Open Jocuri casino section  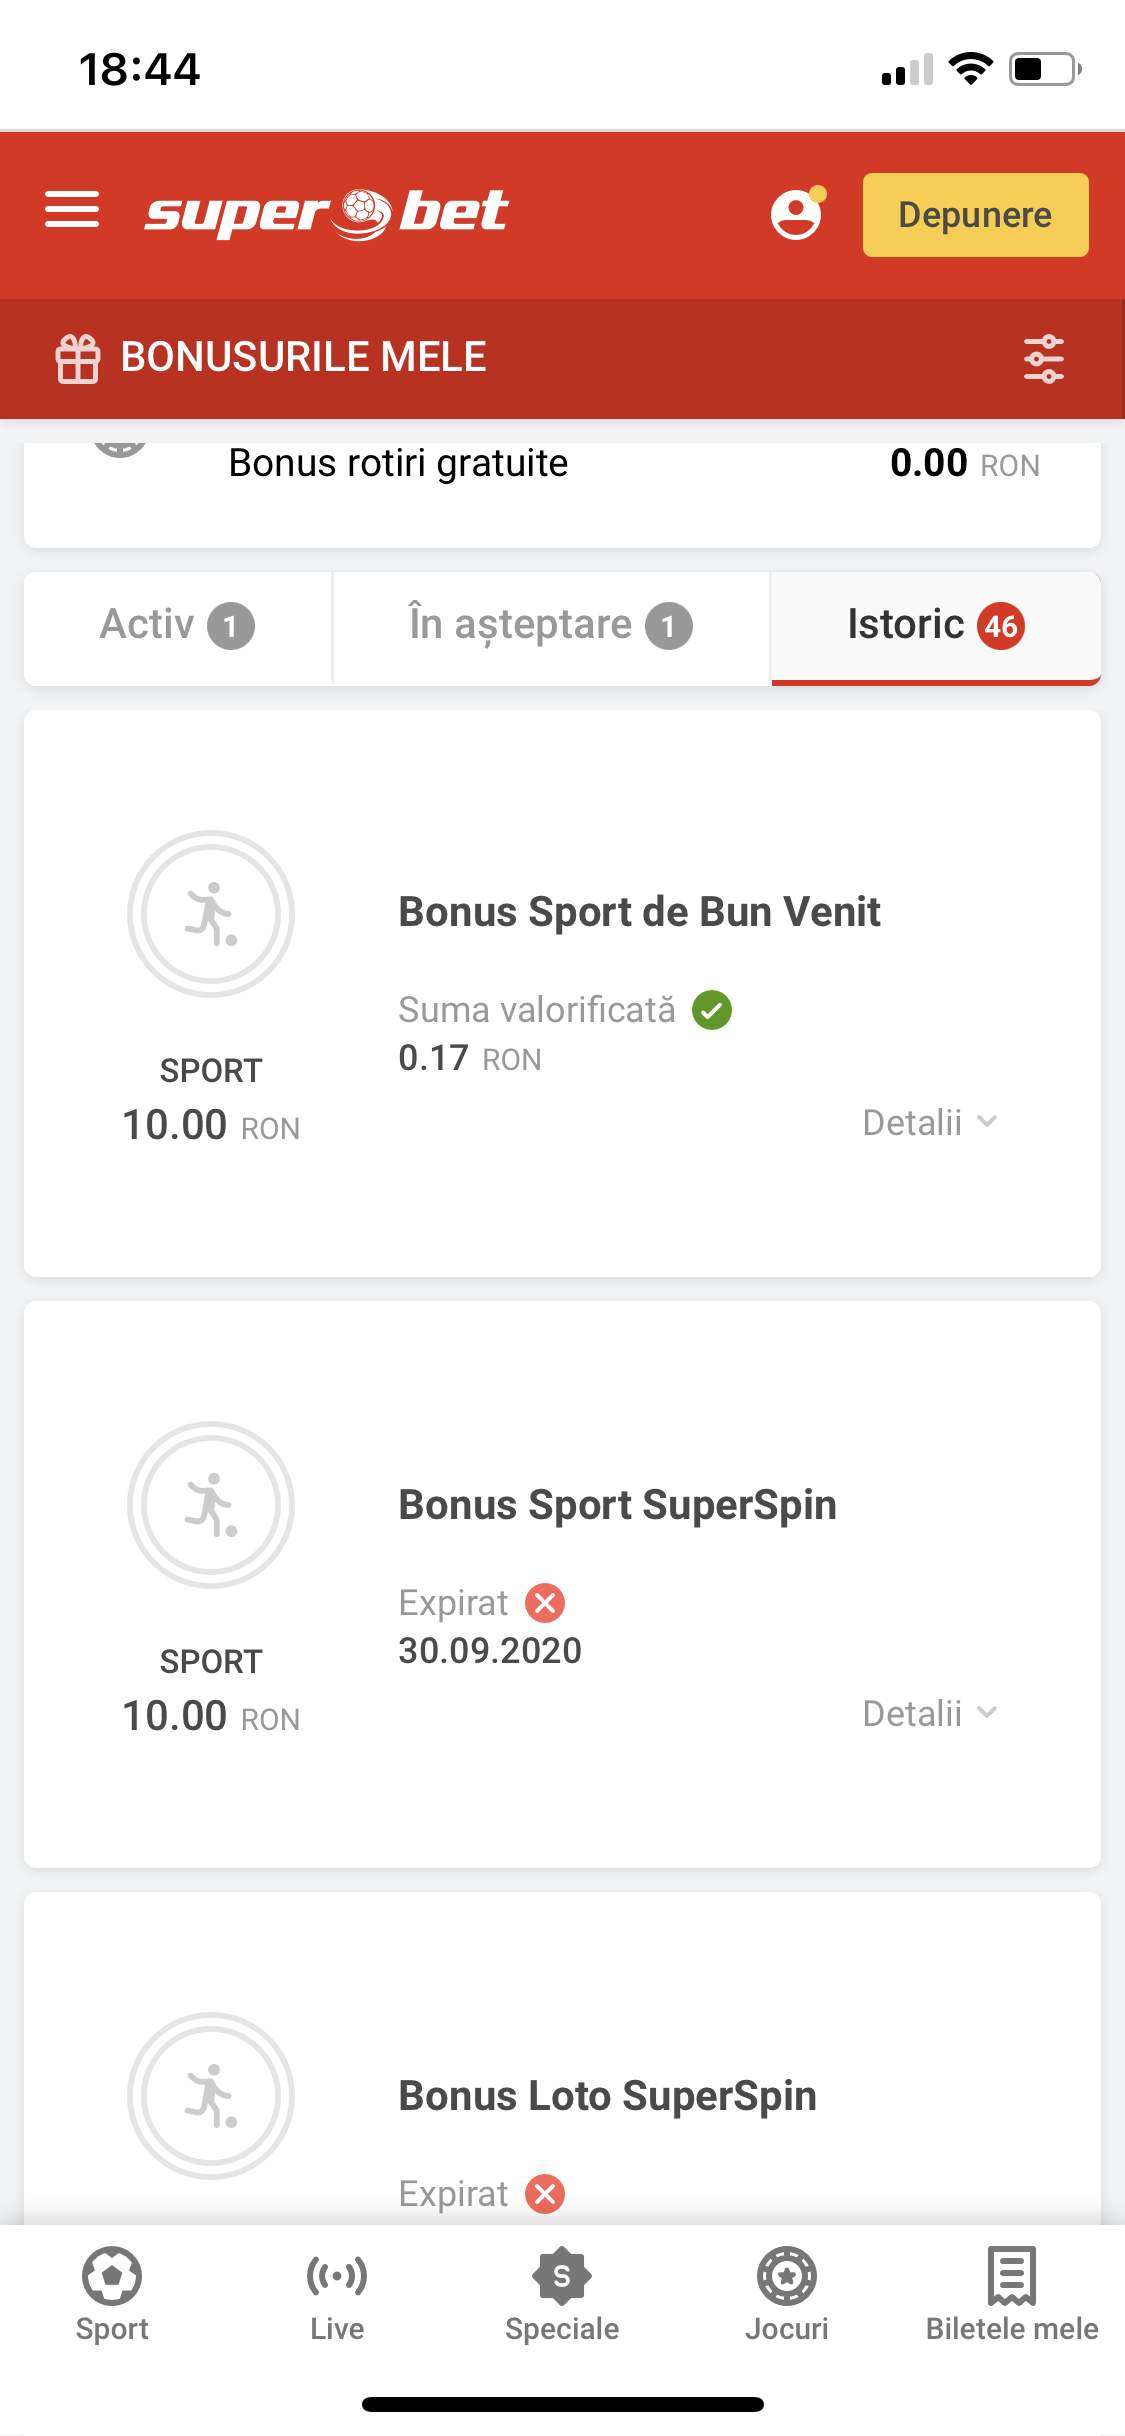(x=787, y=2294)
